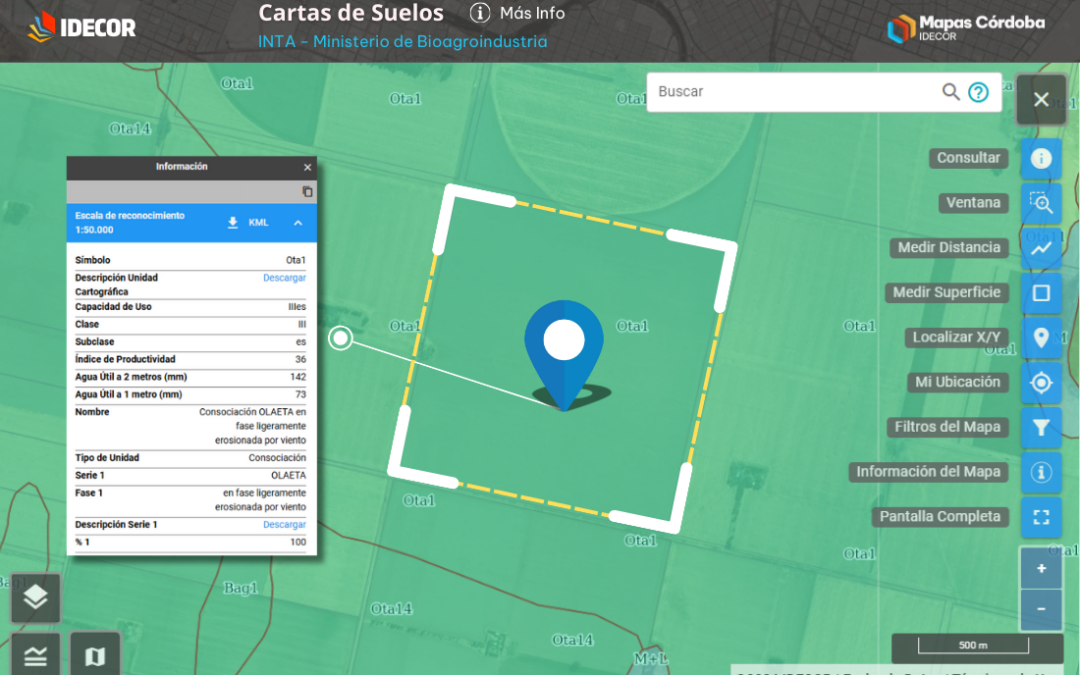This screenshot has height=675, width=1080.
Task: Select the Ventana zoom-window tool icon
Action: tap(1041, 203)
